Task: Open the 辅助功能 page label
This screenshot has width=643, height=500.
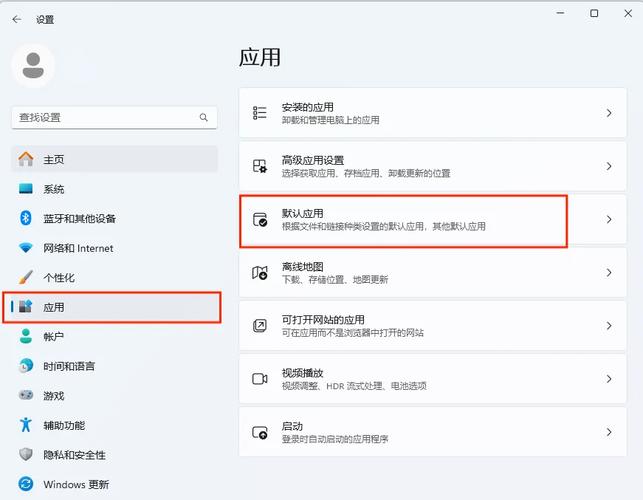Action: point(64,425)
